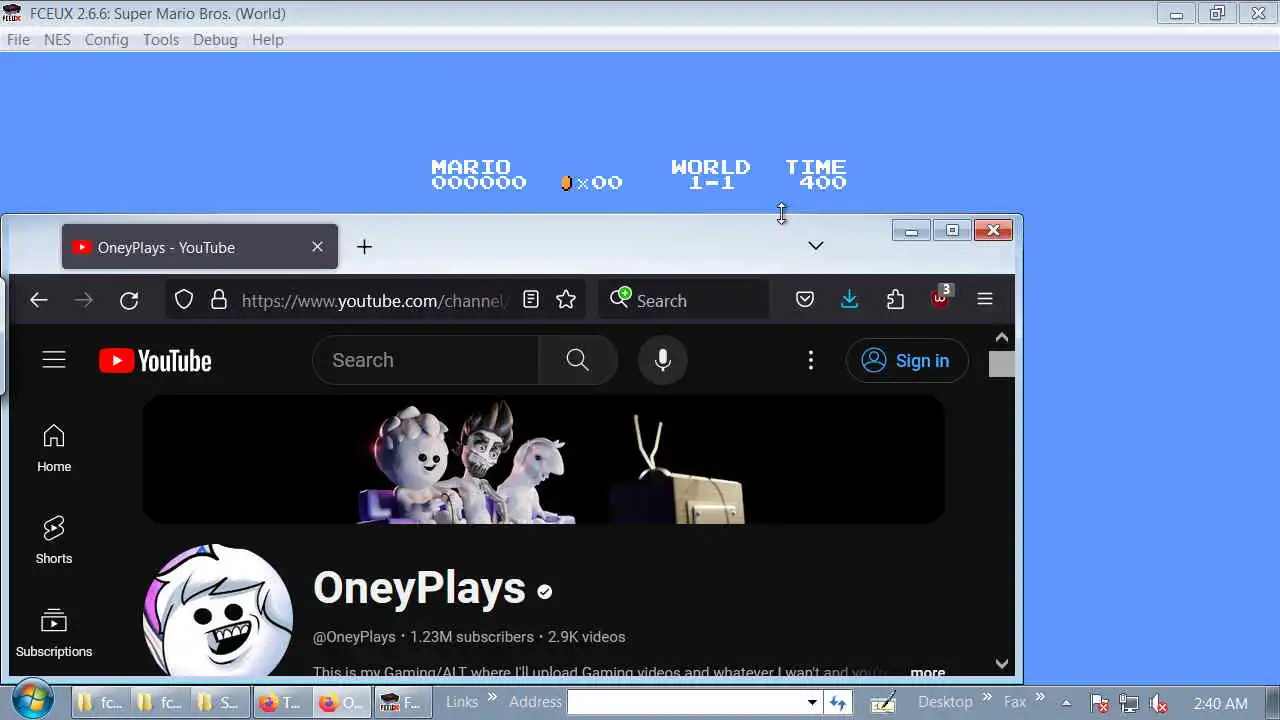Screen dimensions: 1280x720
Task: Expand the Fax toolbar chevron
Action: tap(1040, 697)
